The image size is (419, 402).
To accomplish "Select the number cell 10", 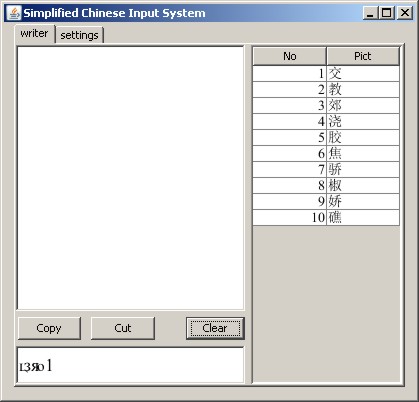I will click(289, 218).
